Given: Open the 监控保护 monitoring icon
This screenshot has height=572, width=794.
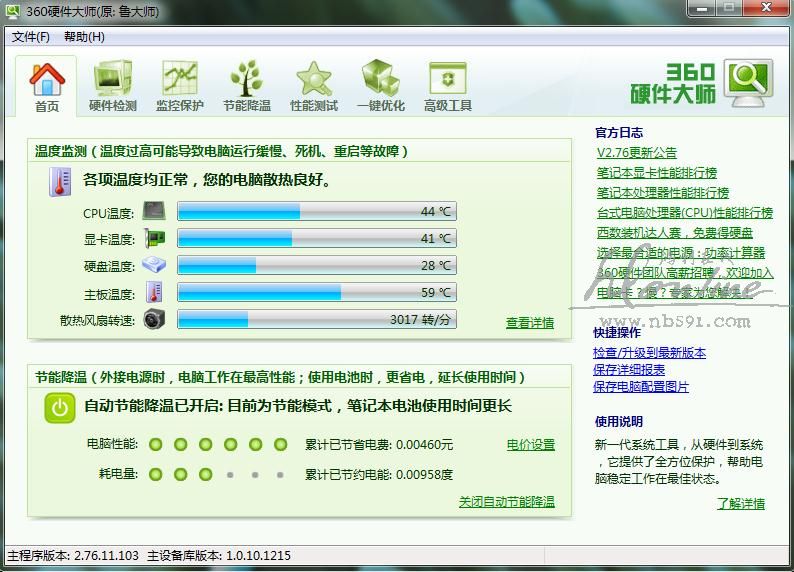Looking at the screenshot, I should [179, 80].
